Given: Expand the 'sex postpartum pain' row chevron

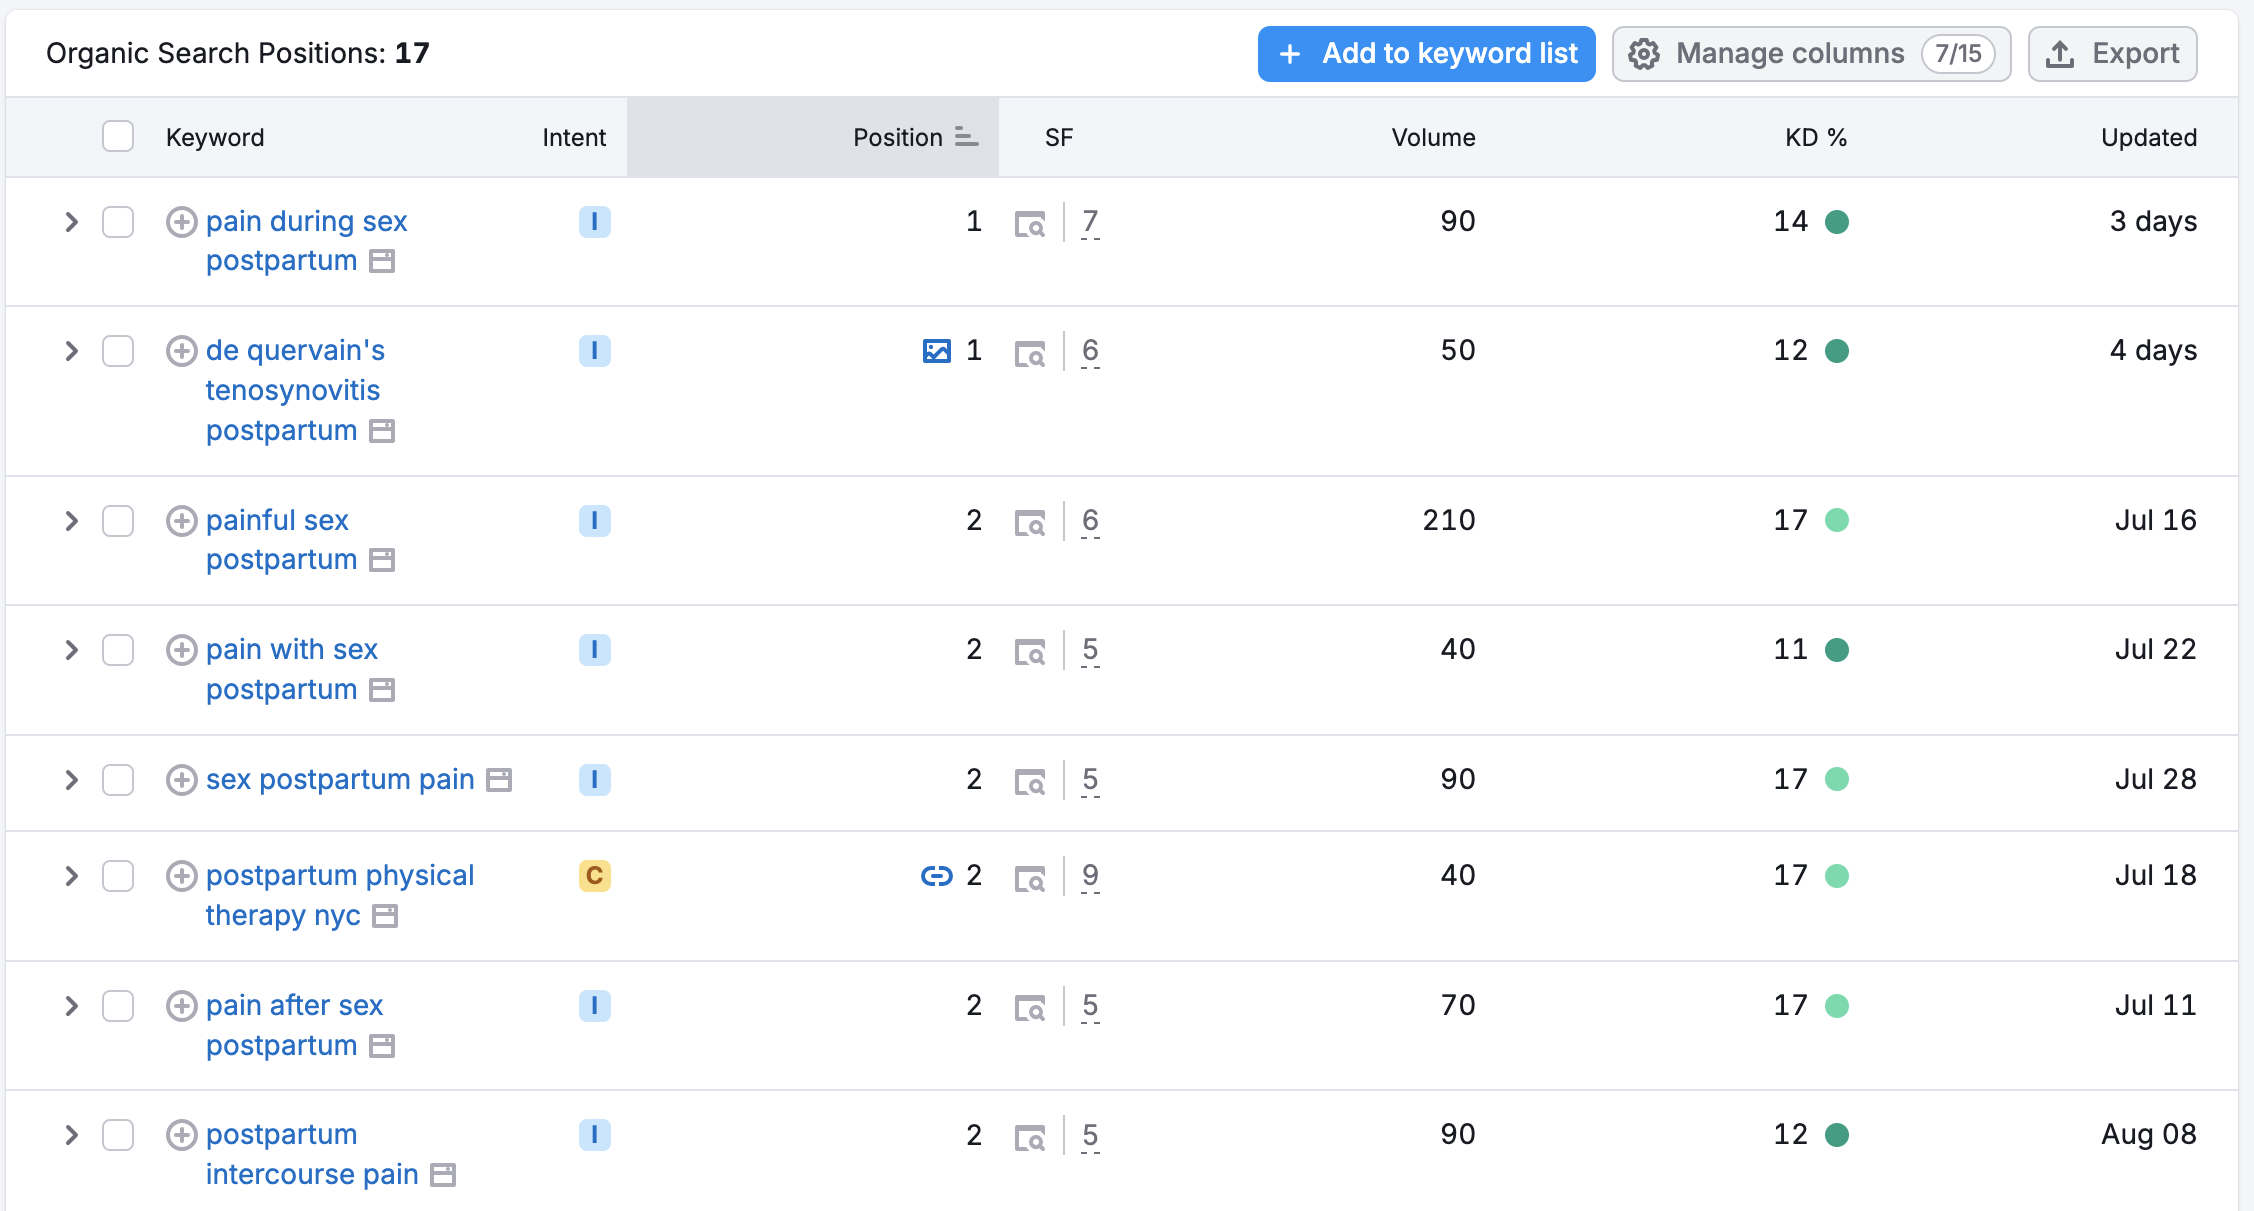Looking at the screenshot, I should click(71, 780).
